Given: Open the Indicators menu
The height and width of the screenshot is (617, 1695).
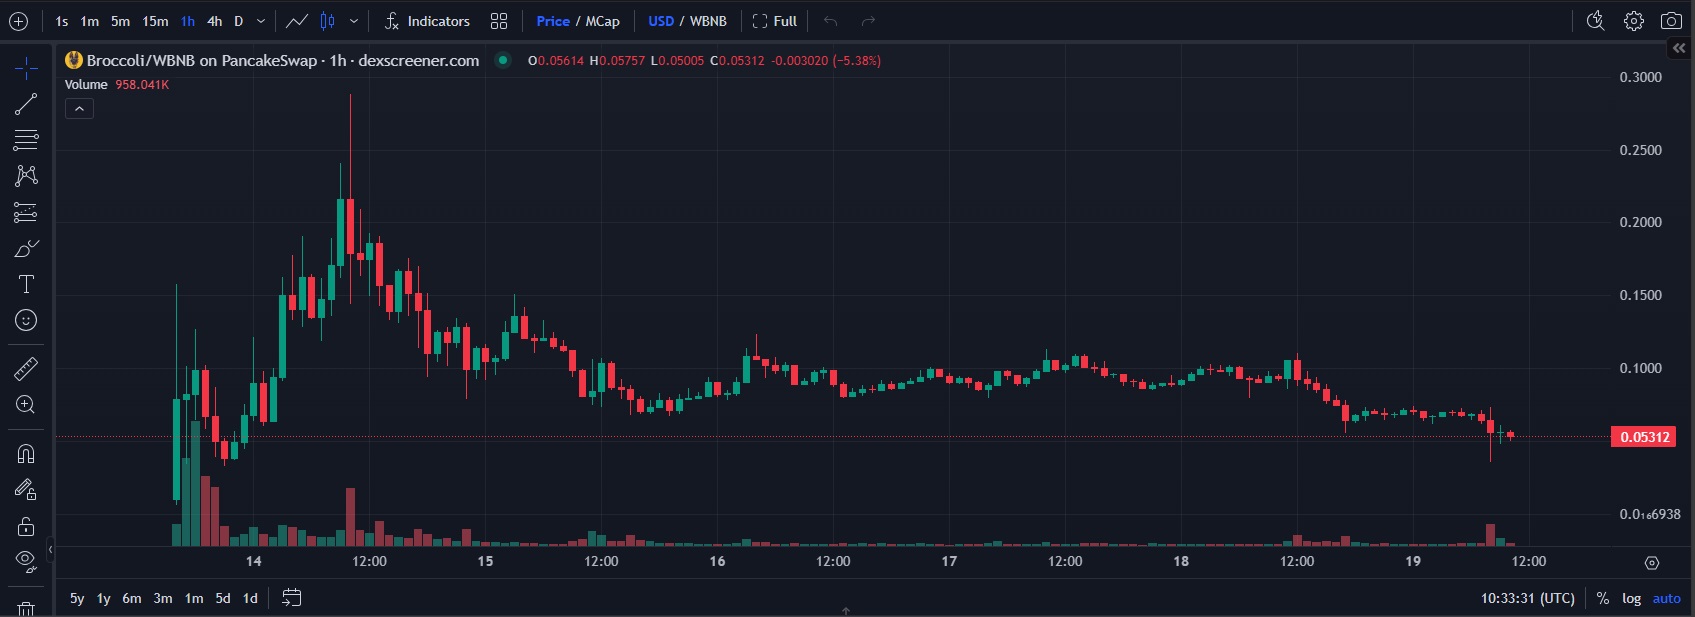Looking at the screenshot, I should (427, 21).
